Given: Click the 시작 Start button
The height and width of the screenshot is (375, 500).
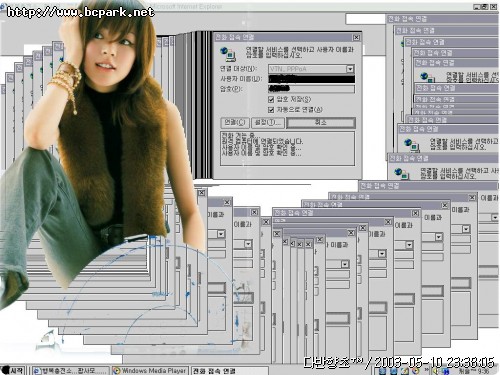Looking at the screenshot, I should coord(13,371).
